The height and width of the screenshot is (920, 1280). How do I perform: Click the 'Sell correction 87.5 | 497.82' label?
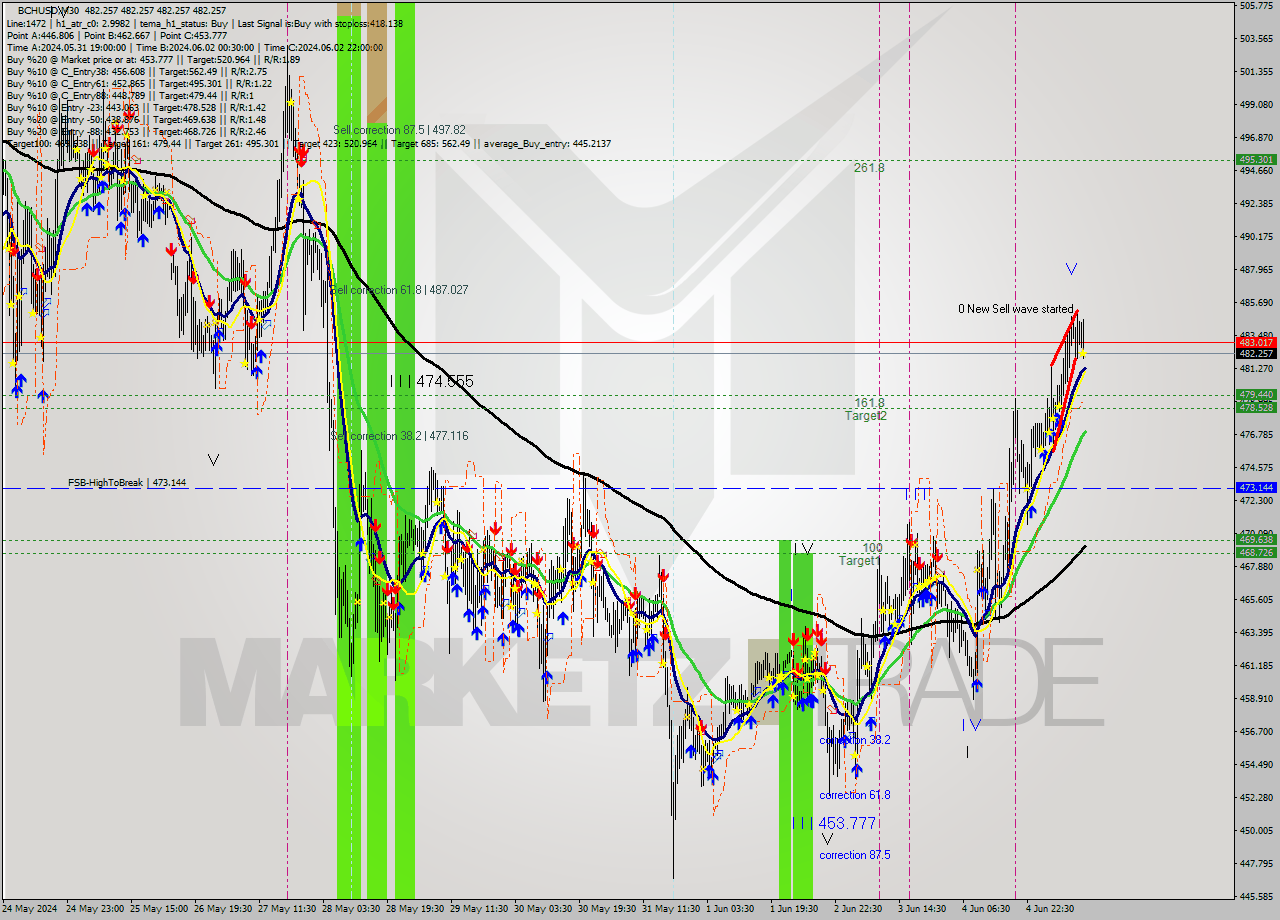[x=399, y=130]
